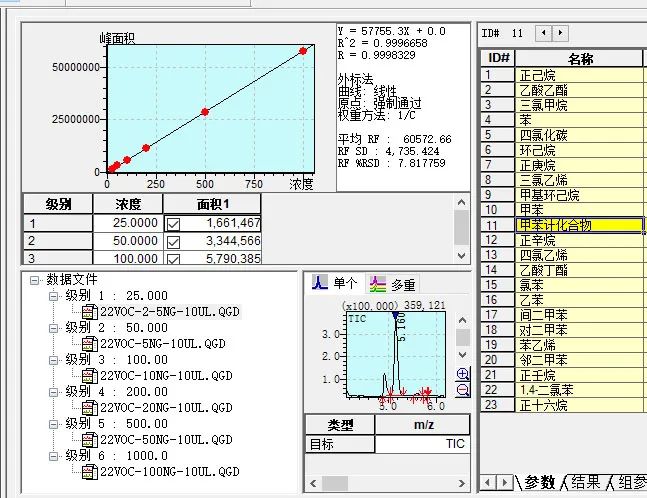Toggle the level 3 area checkbox
The width and height of the screenshot is (647, 498).
coord(174,259)
